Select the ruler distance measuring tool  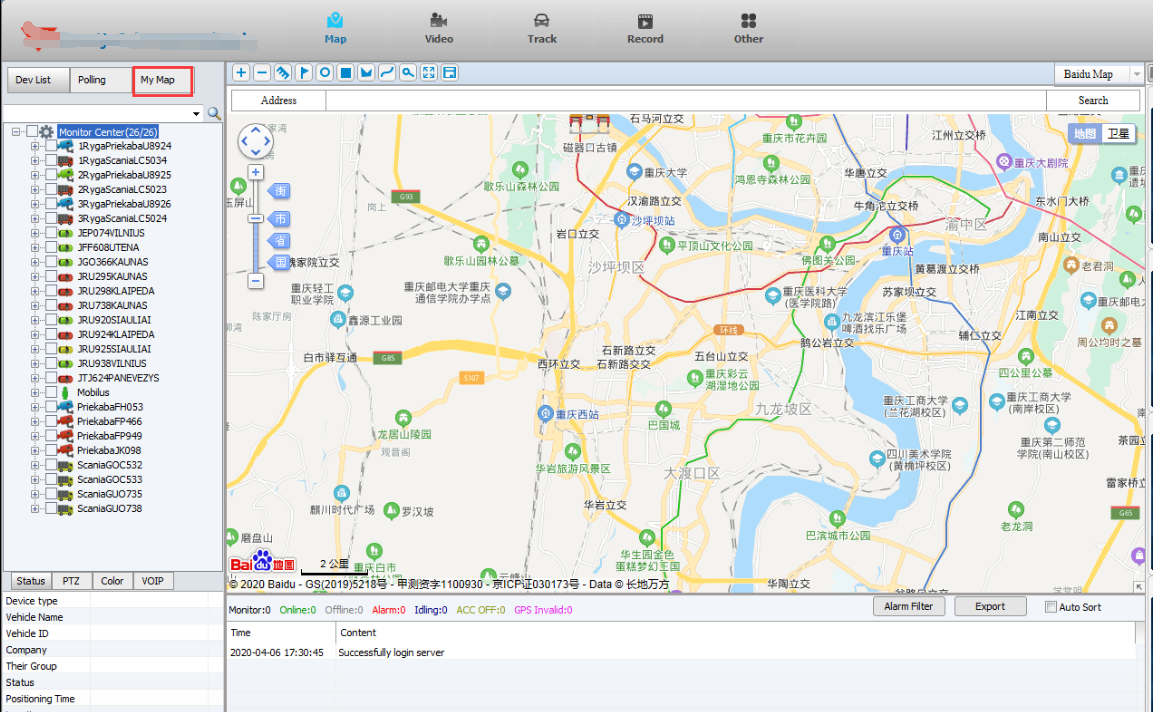pos(282,72)
